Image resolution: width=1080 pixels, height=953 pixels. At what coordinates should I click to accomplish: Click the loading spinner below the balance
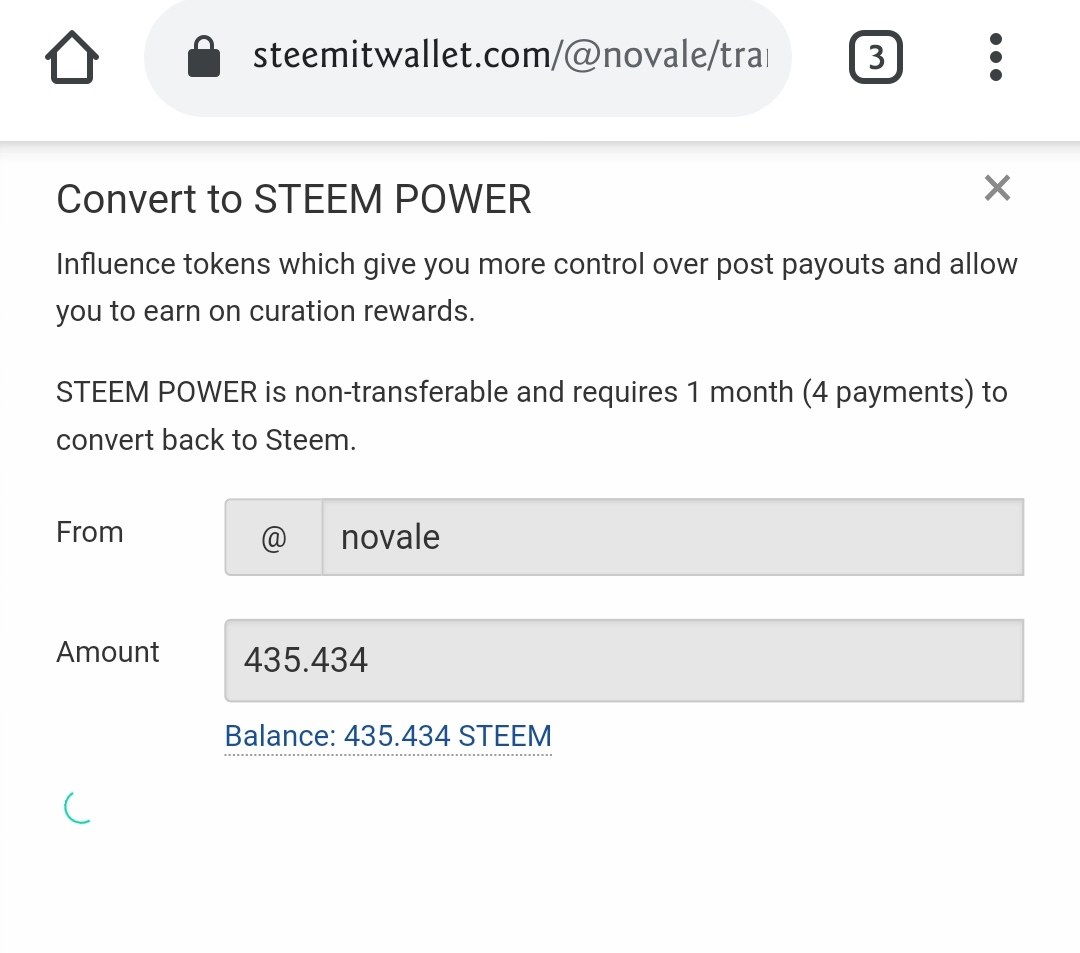[x=79, y=807]
